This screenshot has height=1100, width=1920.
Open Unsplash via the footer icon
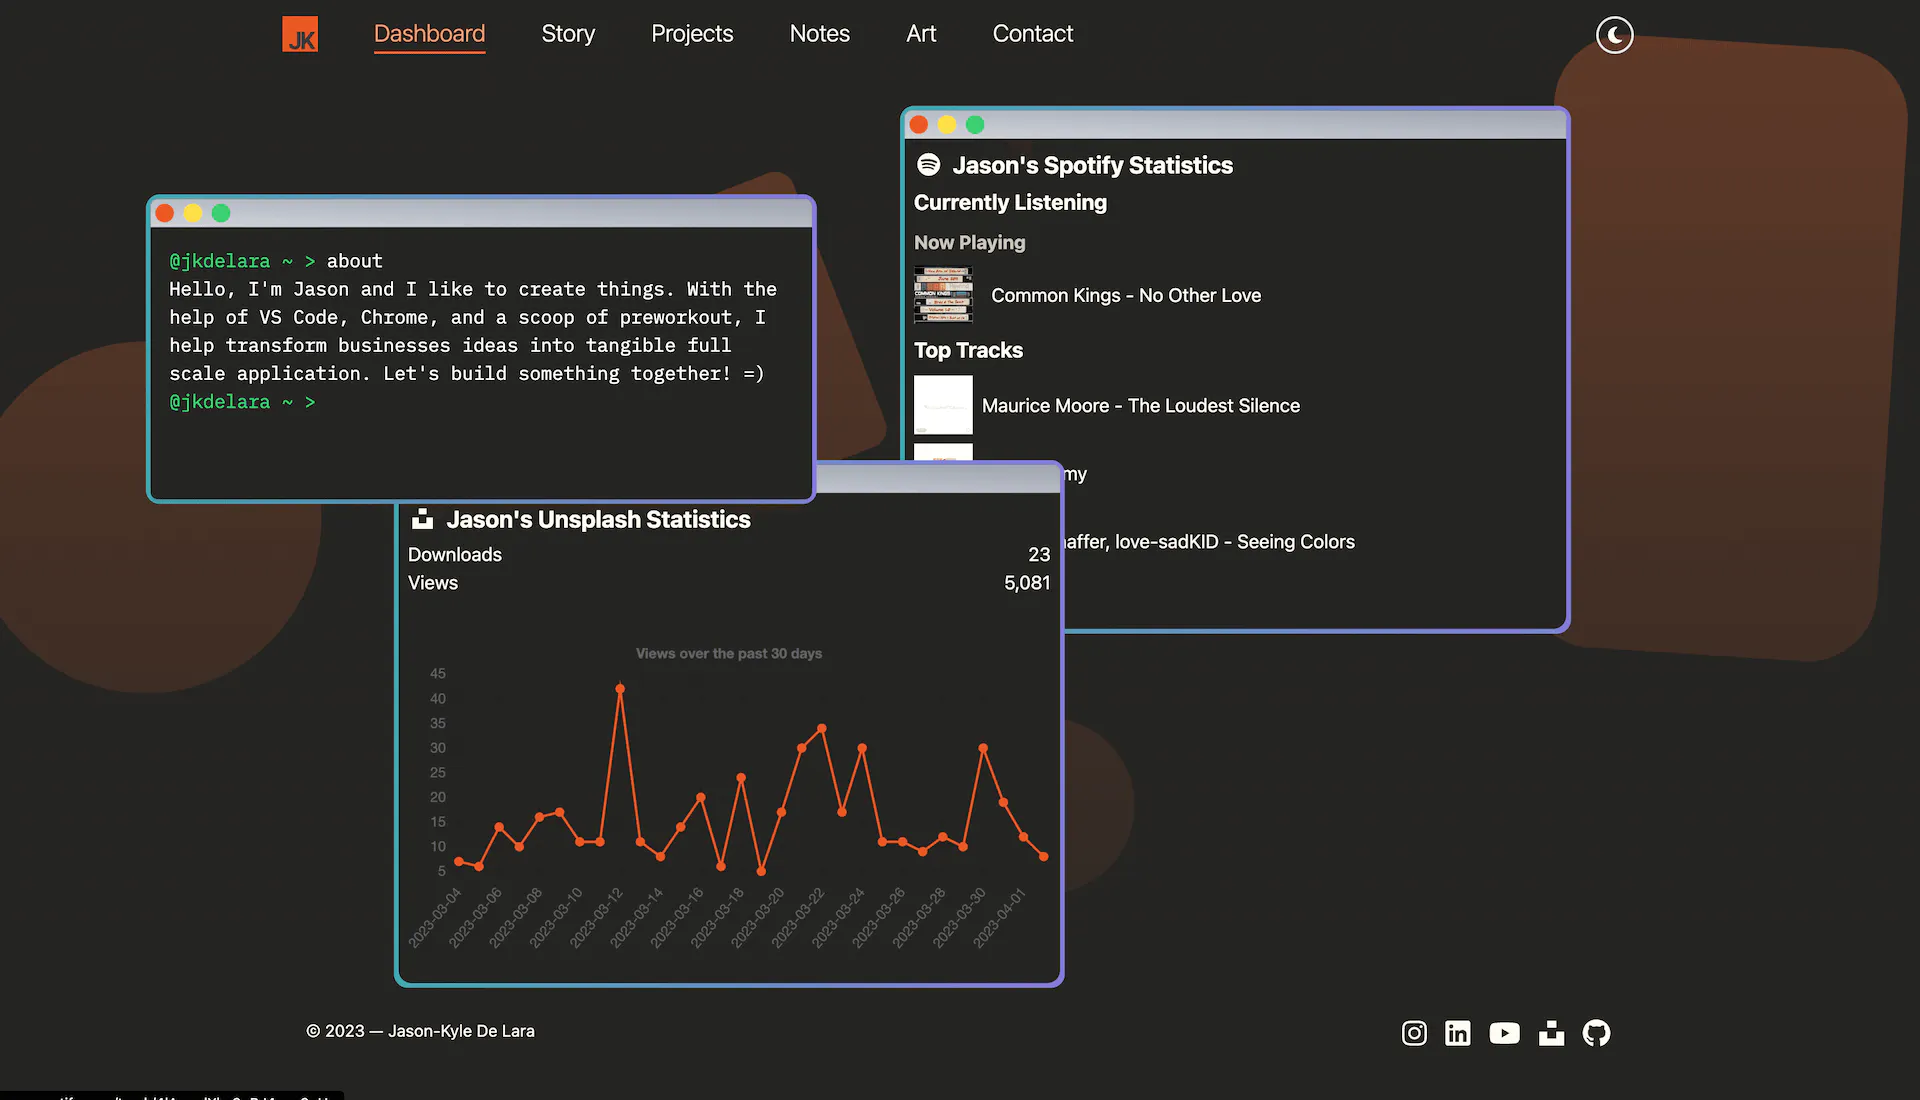point(1551,1033)
